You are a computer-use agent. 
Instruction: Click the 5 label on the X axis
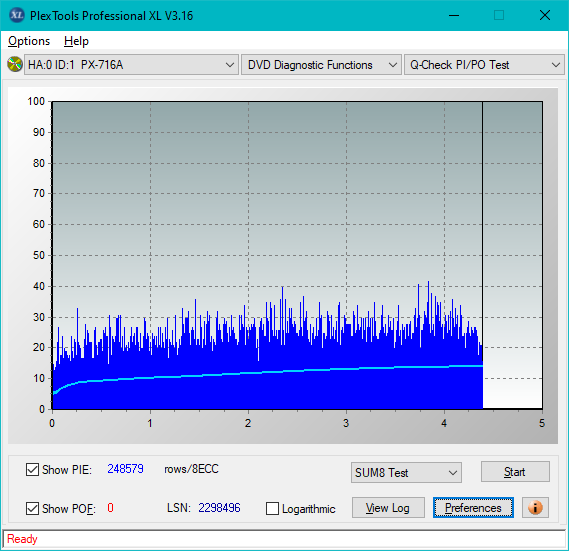542,423
